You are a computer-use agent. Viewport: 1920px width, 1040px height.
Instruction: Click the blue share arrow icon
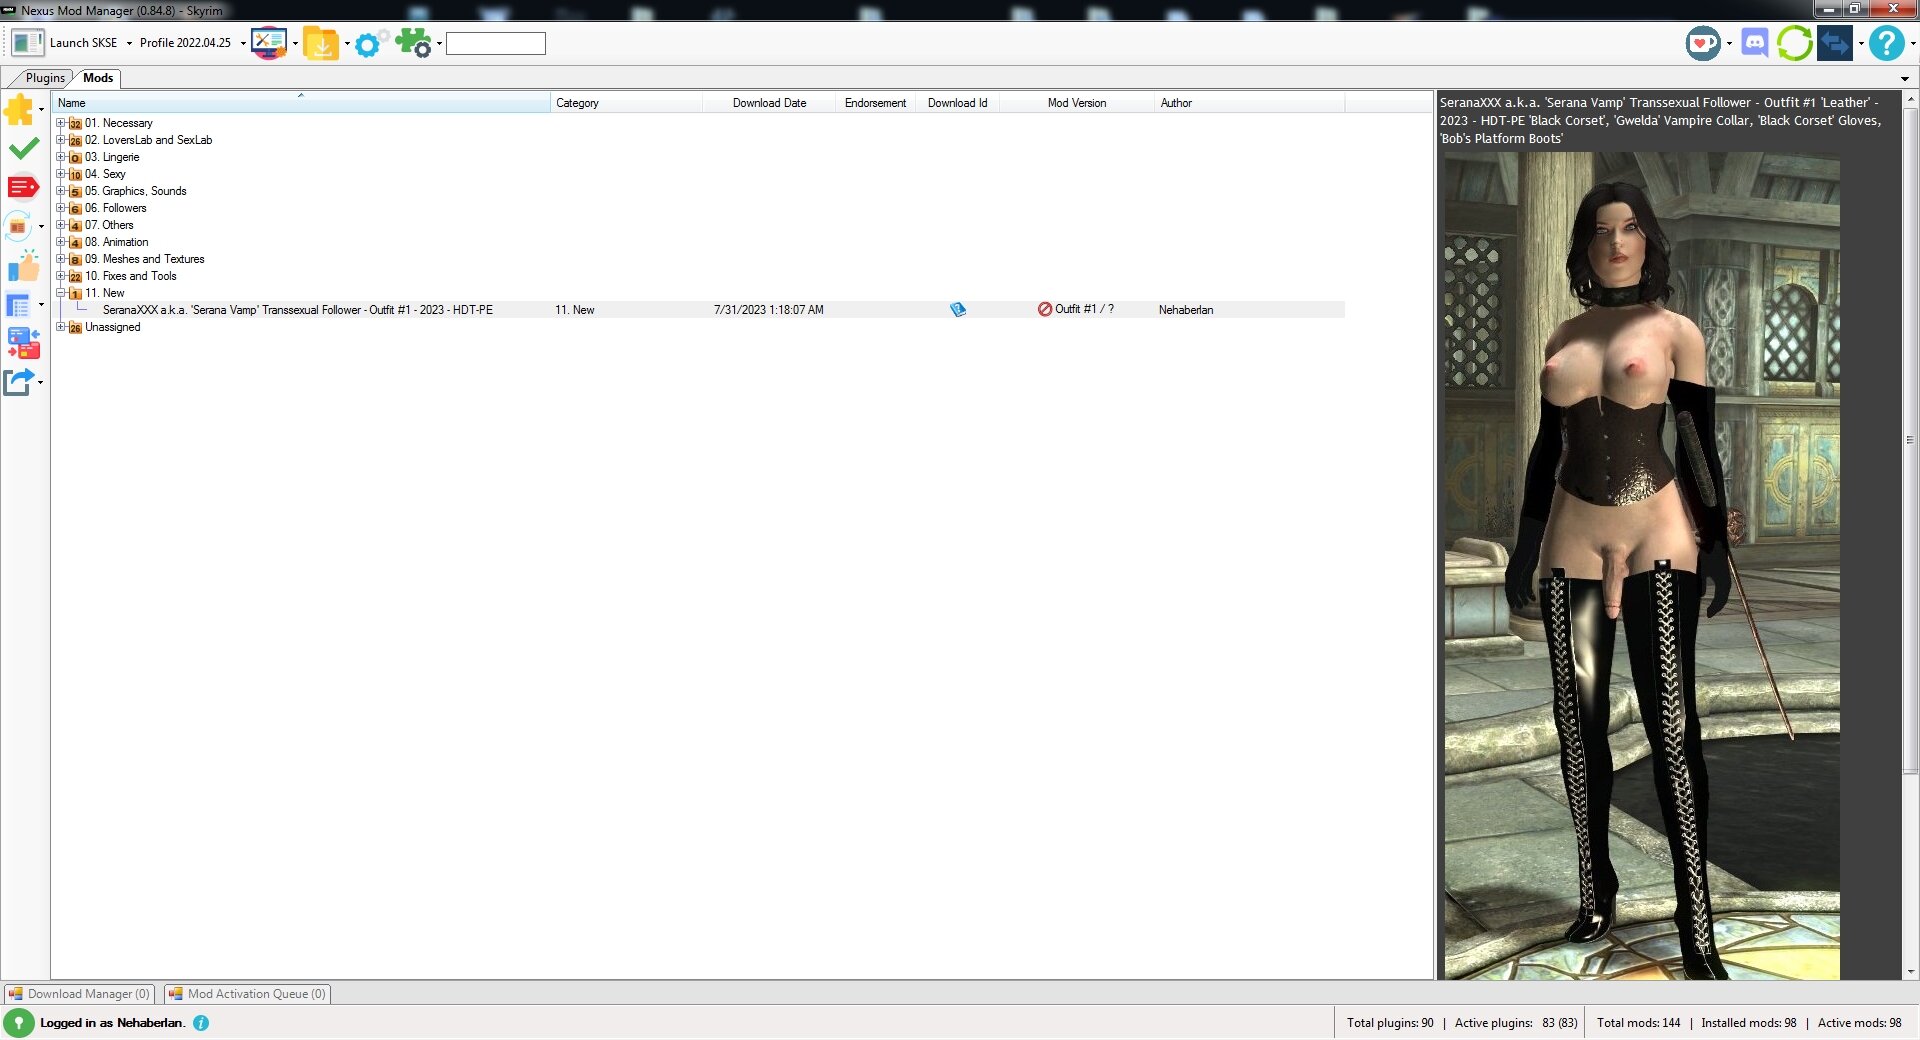tap(19, 382)
